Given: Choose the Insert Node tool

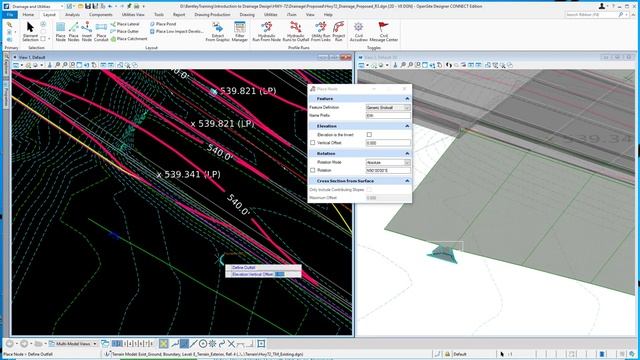Looking at the screenshot, I should pyautogui.click(x=87, y=32).
